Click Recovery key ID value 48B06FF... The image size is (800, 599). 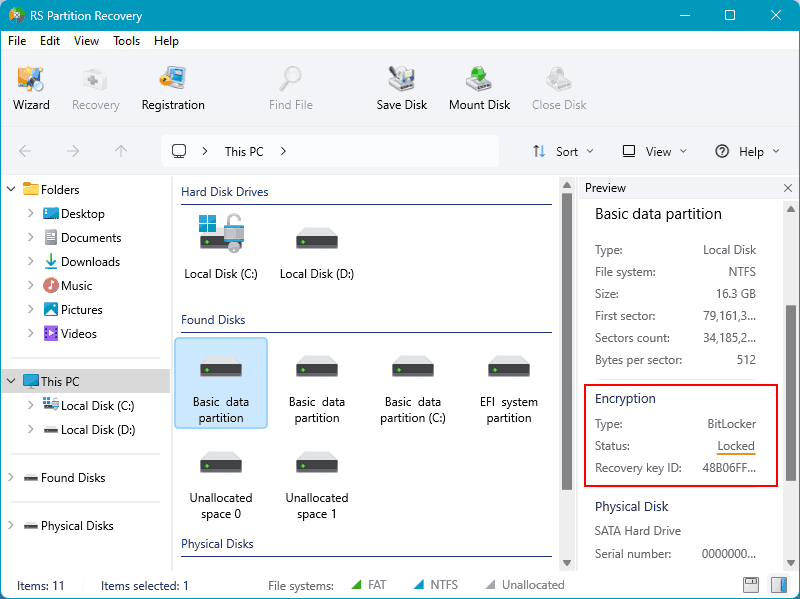tap(729, 468)
